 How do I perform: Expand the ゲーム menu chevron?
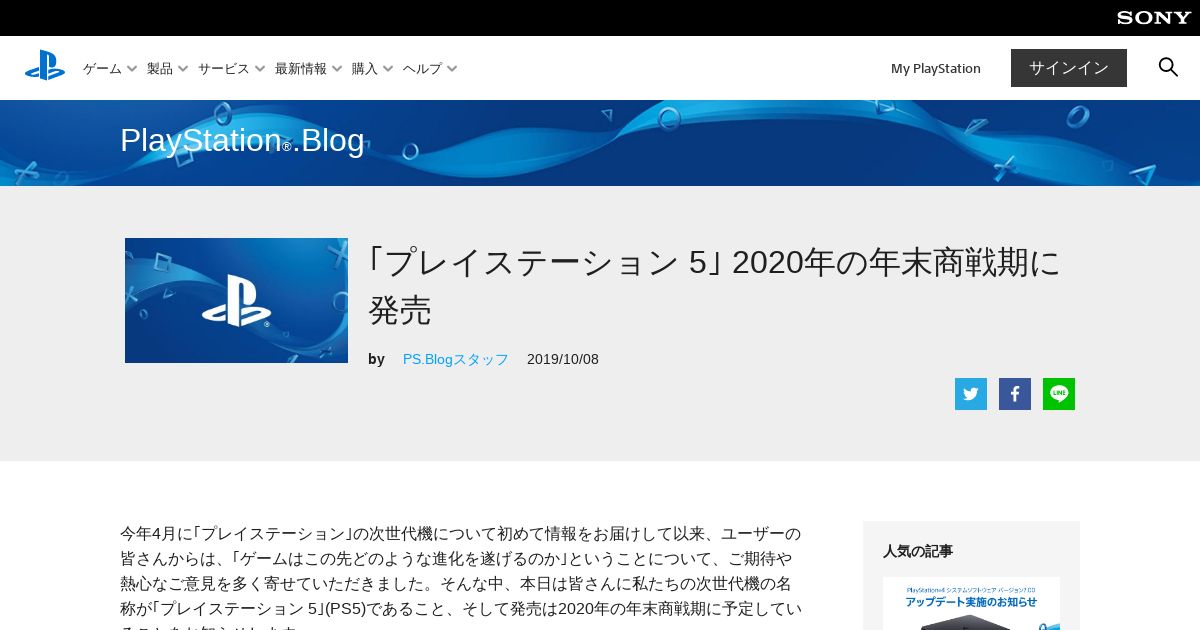tap(132, 69)
